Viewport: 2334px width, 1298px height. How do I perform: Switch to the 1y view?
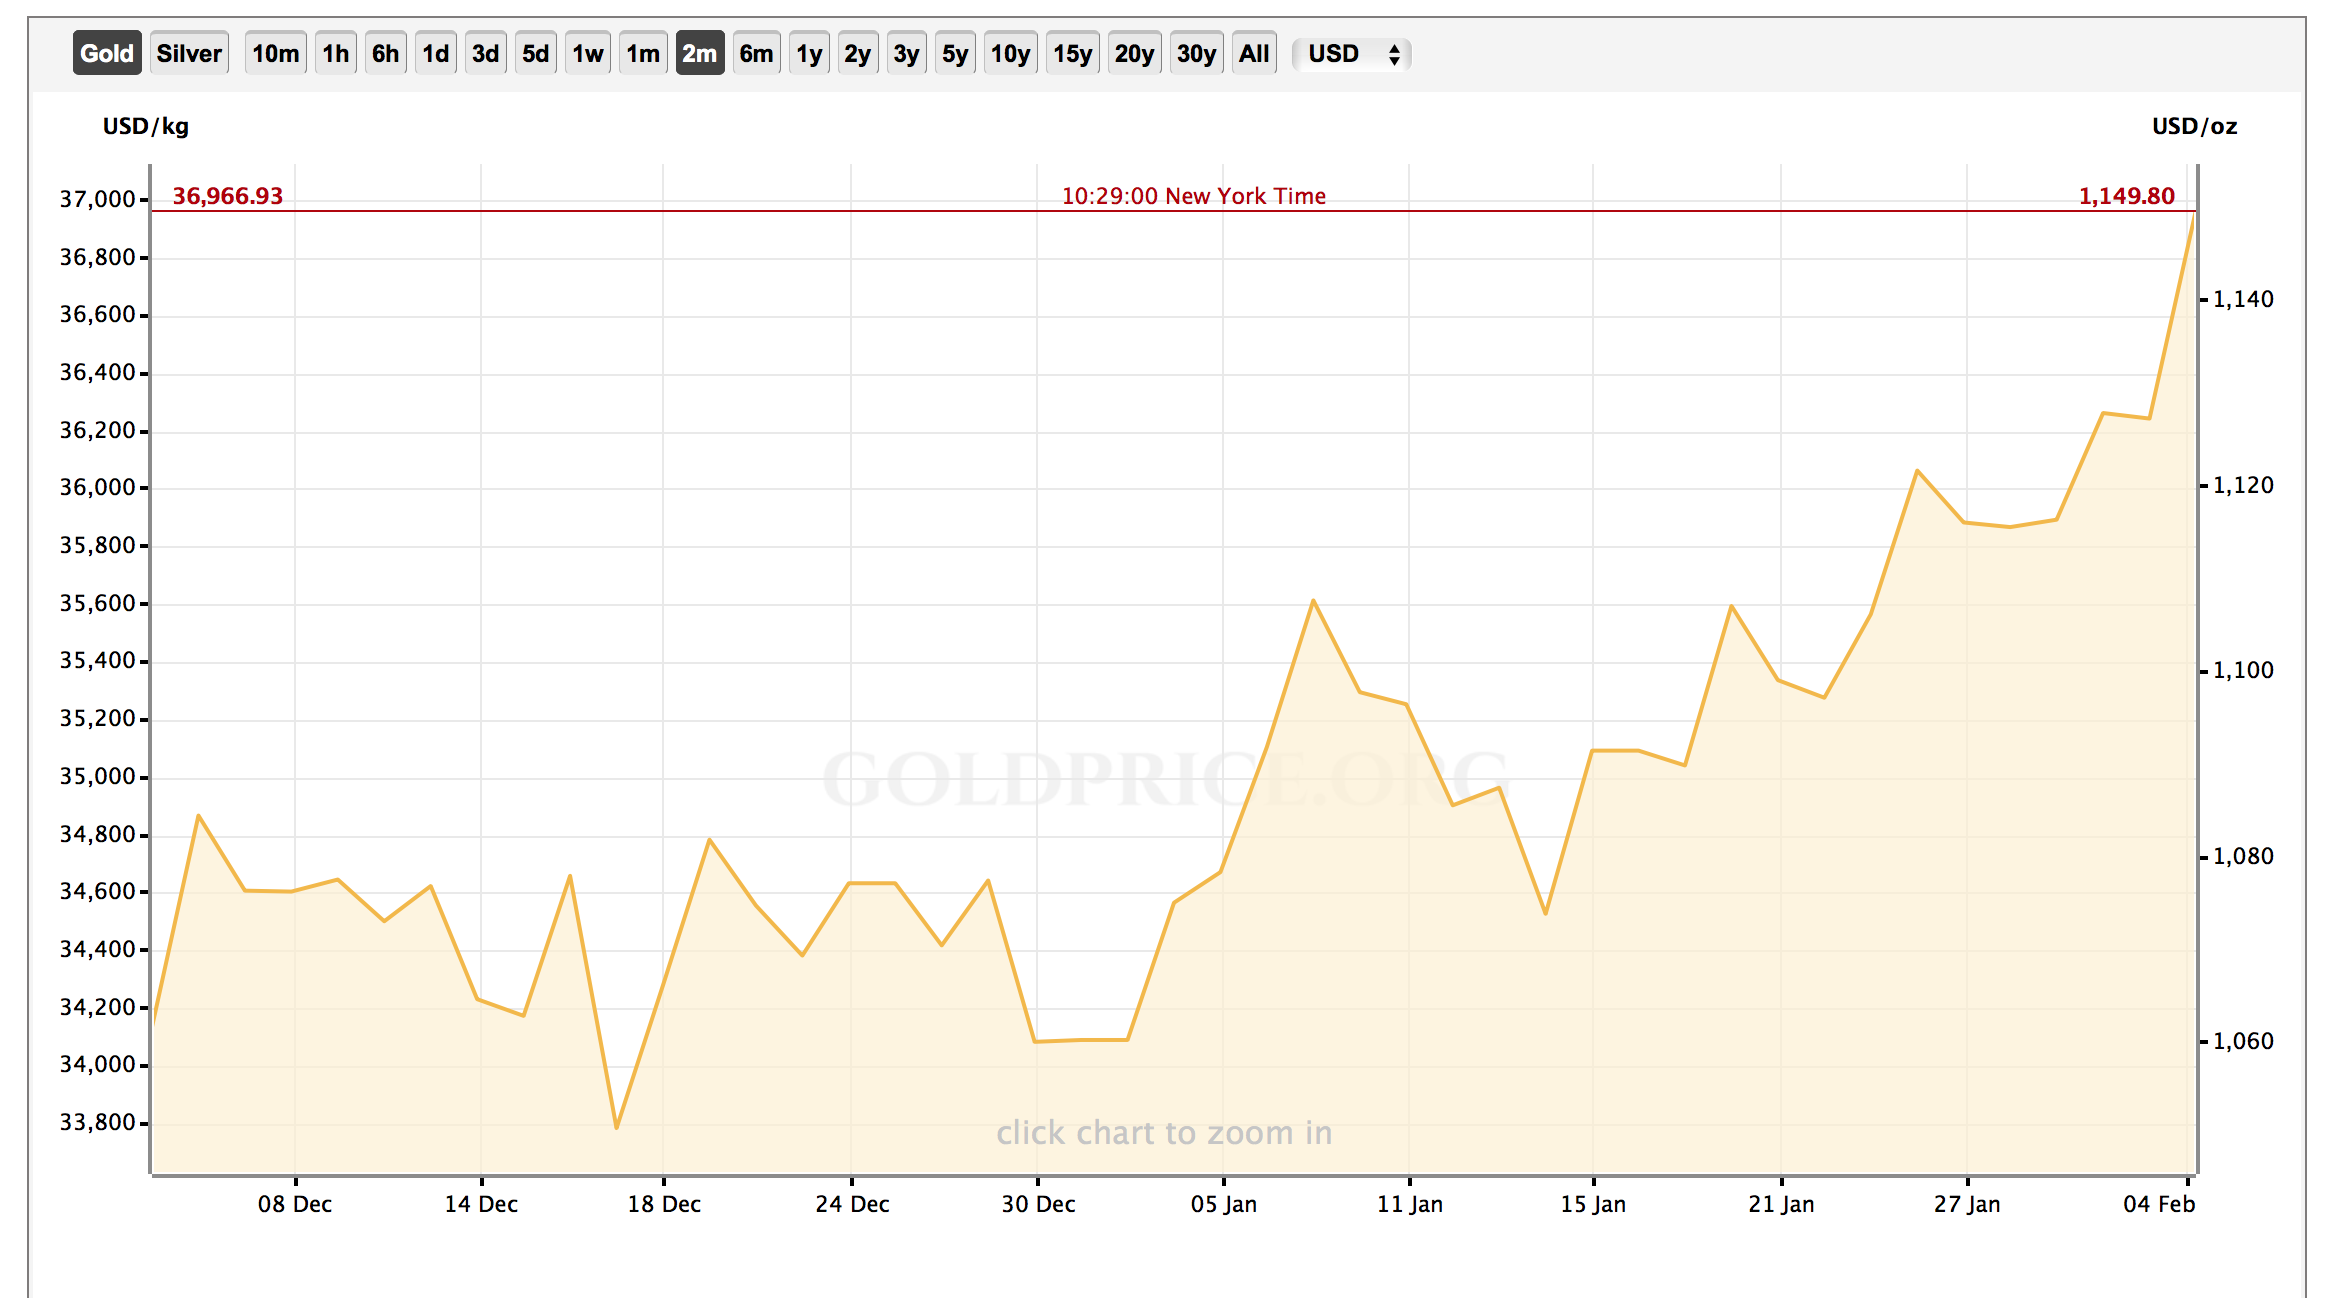point(809,53)
